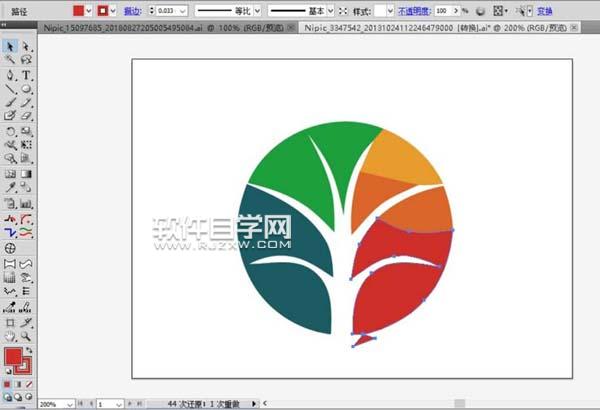Set paint mode to None
The height and width of the screenshot is (410, 600).
pos(29,384)
